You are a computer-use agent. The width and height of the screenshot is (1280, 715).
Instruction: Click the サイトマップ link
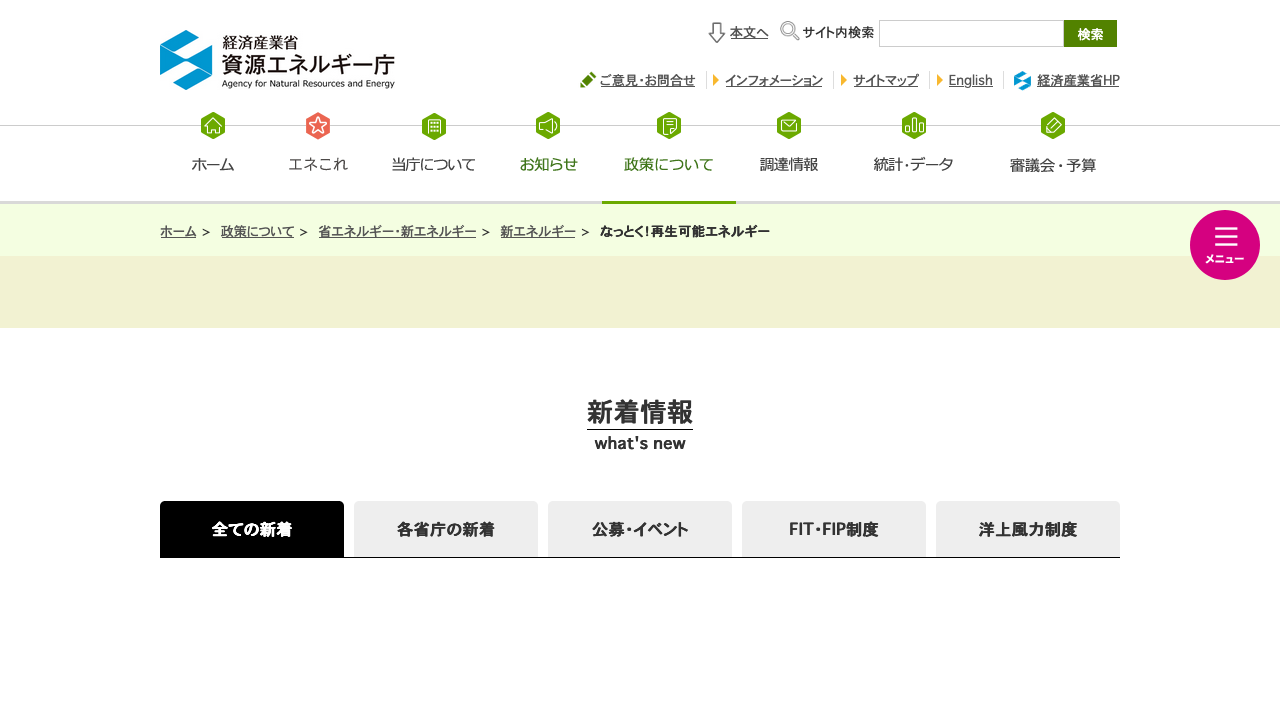[x=884, y=80]
